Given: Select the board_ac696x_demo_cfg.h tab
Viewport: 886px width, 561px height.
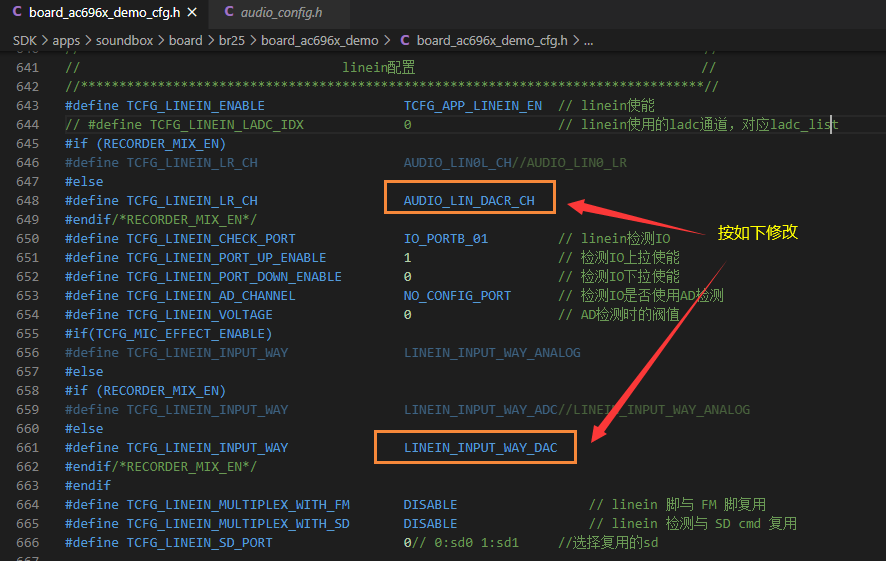Looking at the screenshot, I should [104, 12].
